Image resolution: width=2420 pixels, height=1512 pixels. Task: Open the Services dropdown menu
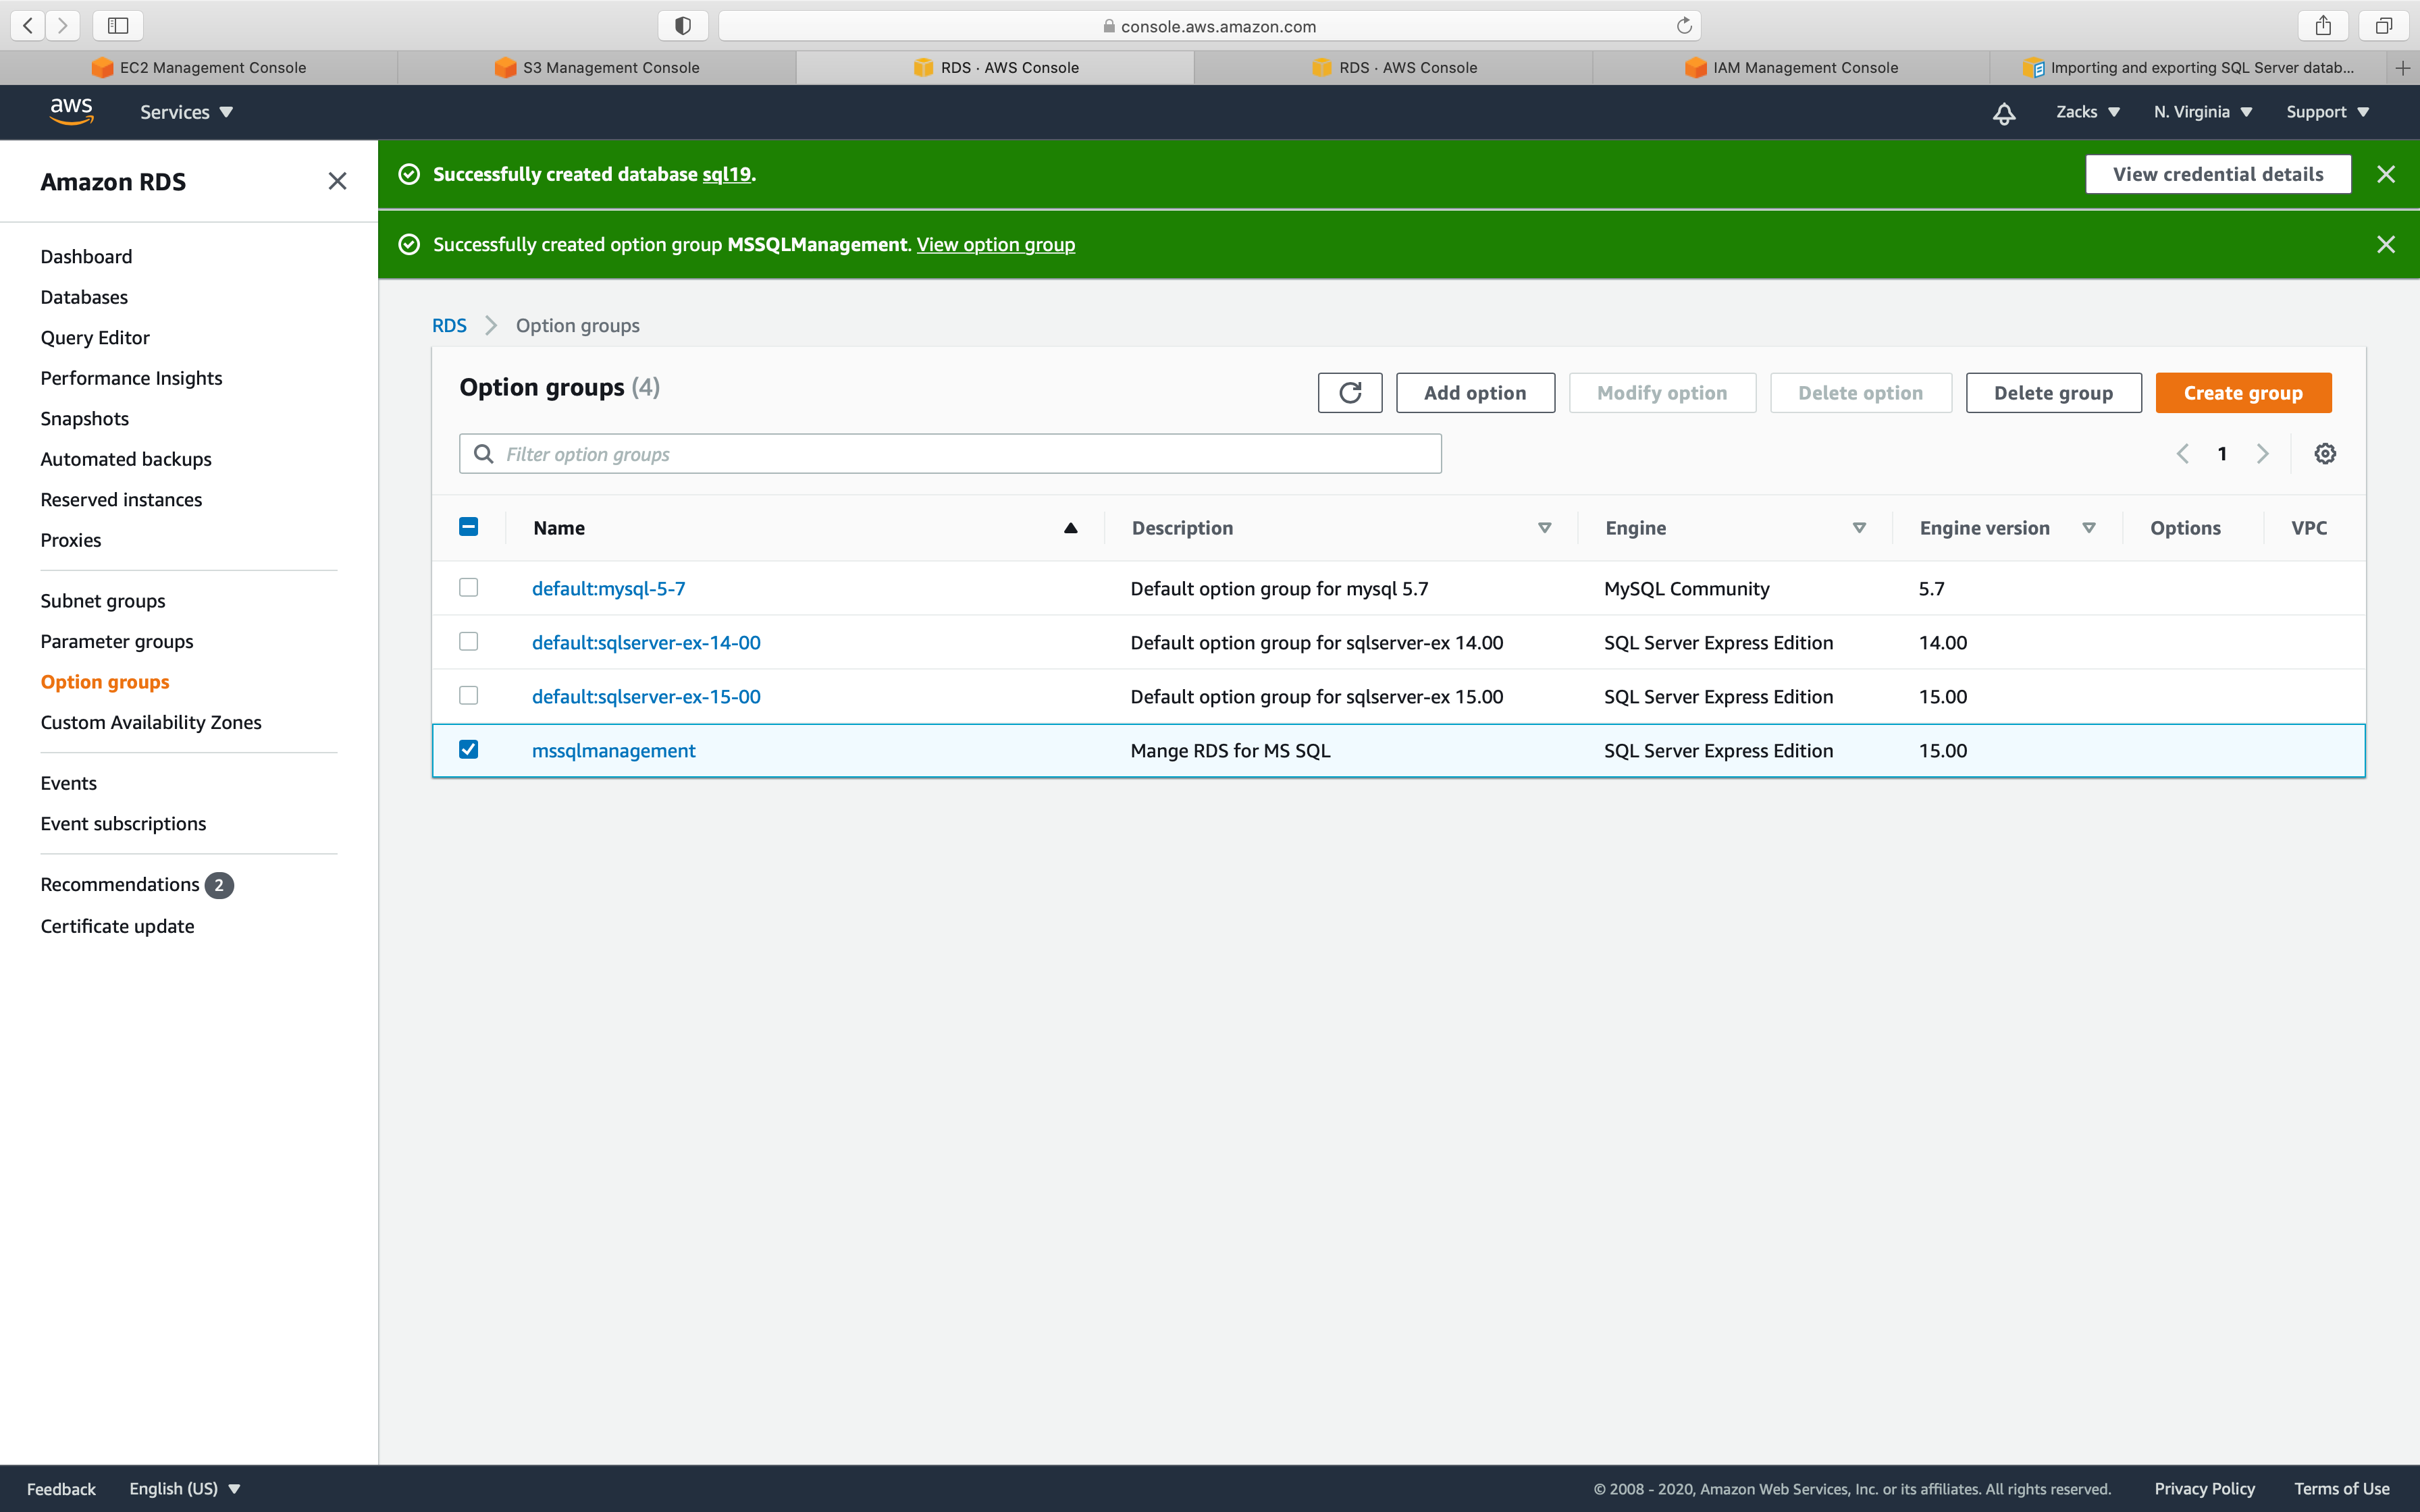point(186,112)
